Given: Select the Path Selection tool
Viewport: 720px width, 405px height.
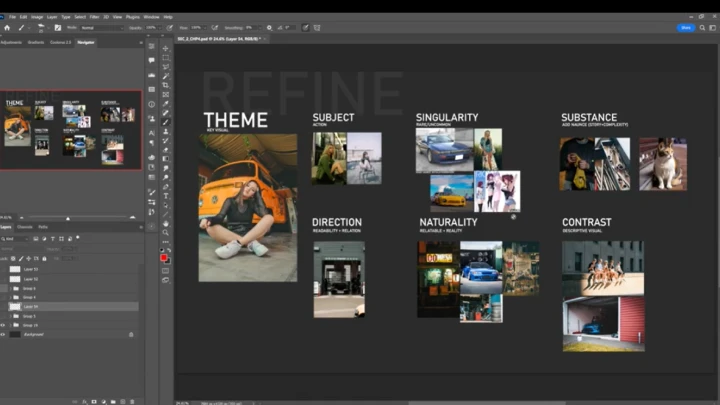Looking at the screenshot, I should point(166,205).
